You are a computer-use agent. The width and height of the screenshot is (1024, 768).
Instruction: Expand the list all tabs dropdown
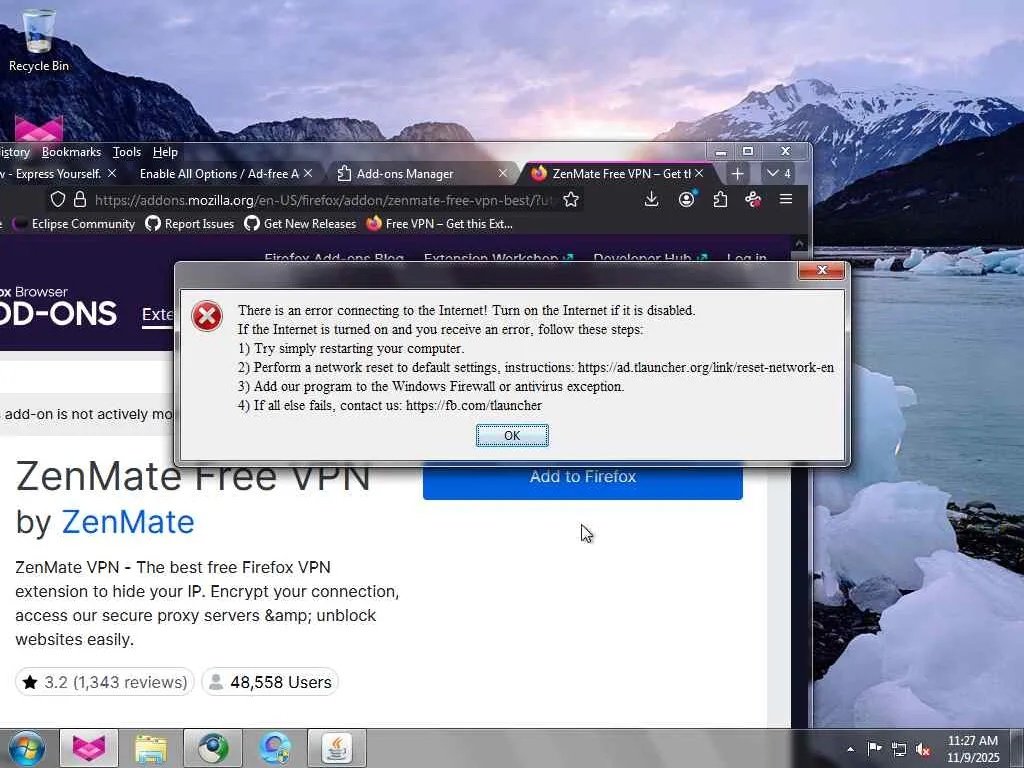click(x=778, y=174)
